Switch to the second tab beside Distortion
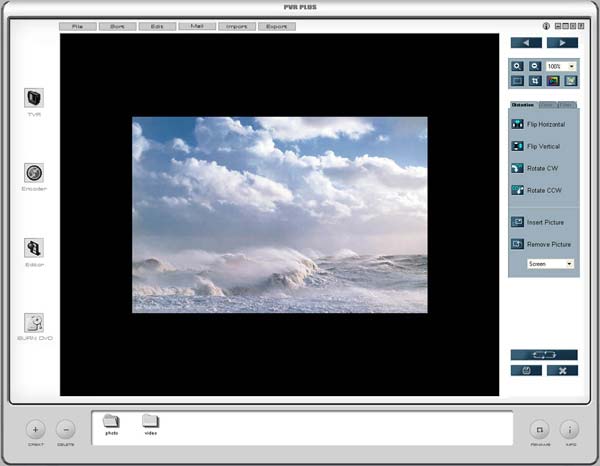 pyautogui.click(x=548, y=105)
